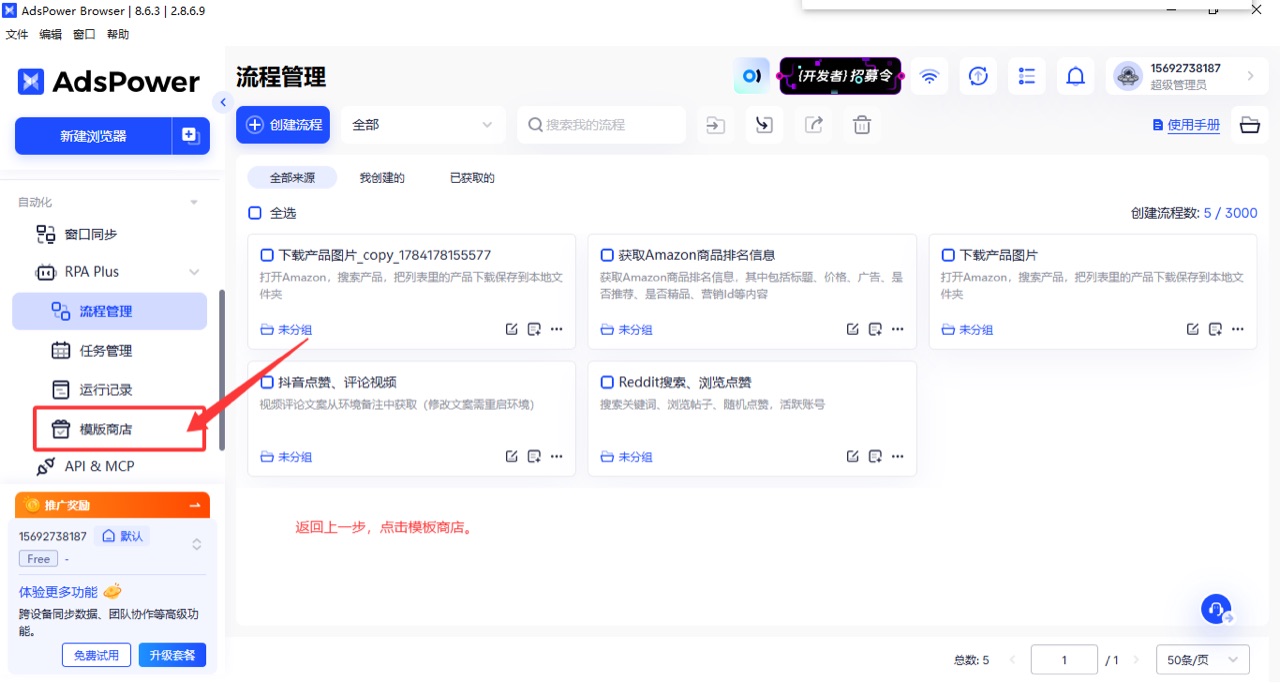Click the 升级套餐 button

[x=172, y=655]
